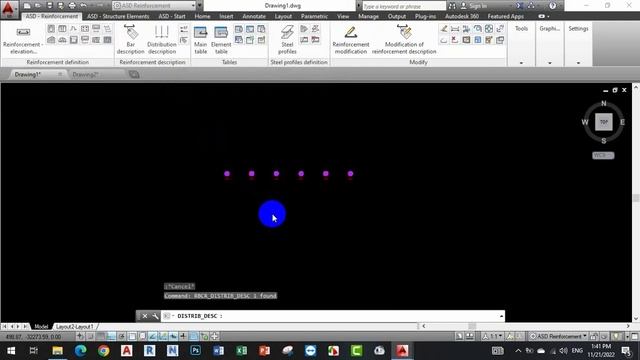The width and height of the screenshot is (640, 360).
Task: Select the Bar description tool
Action: 131,40
